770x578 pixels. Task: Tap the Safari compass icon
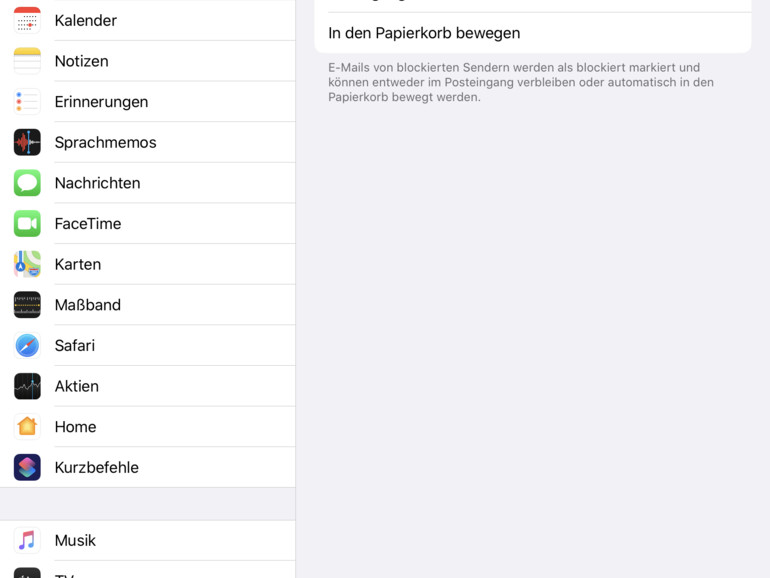click(x=27, y=346)
